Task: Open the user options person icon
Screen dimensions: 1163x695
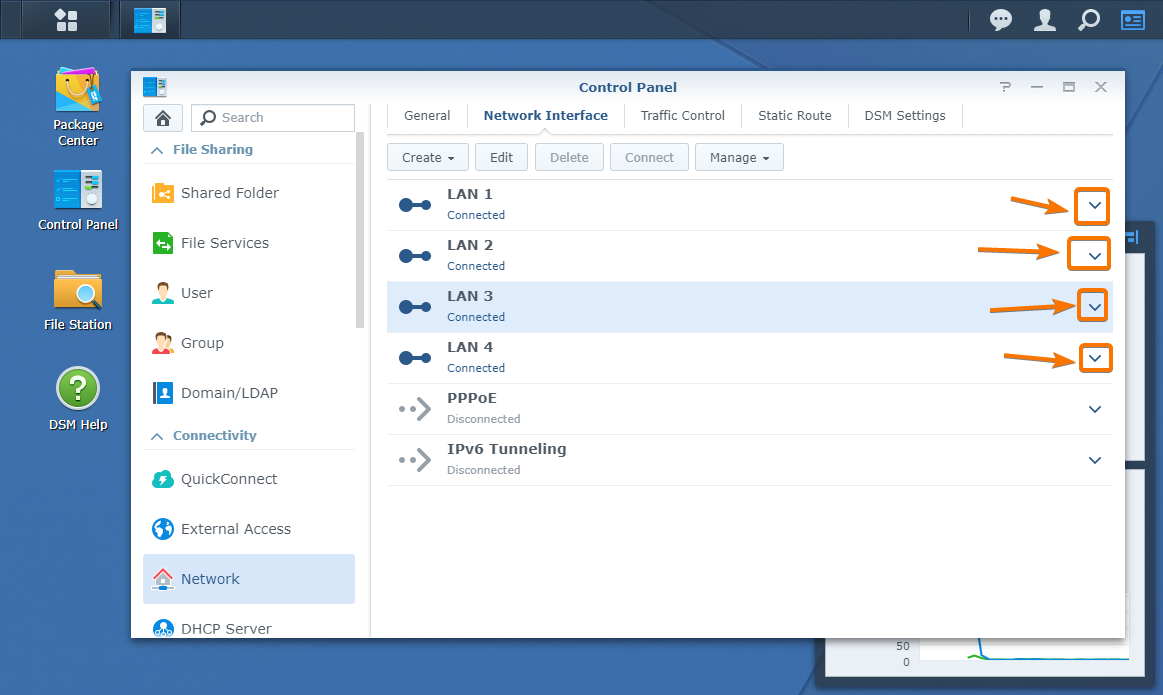Action: pyautogui.click(x=1044, y=20)
